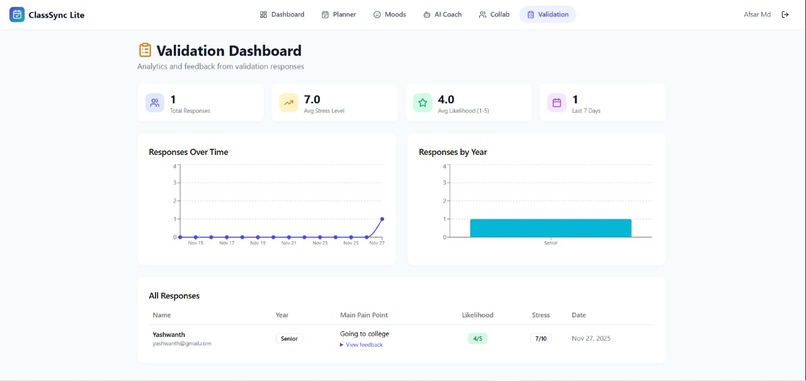Click the Total Responses people icon
This screenshot has height=381, width=806.
[155, 103]
